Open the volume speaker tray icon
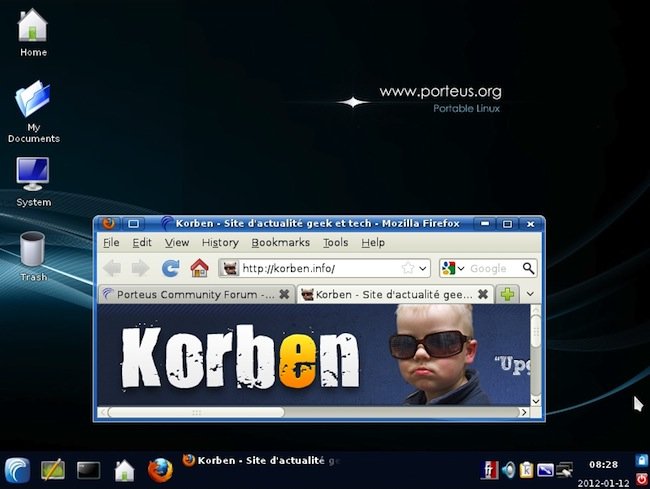650x489 pixels. (x=508, y=470)
